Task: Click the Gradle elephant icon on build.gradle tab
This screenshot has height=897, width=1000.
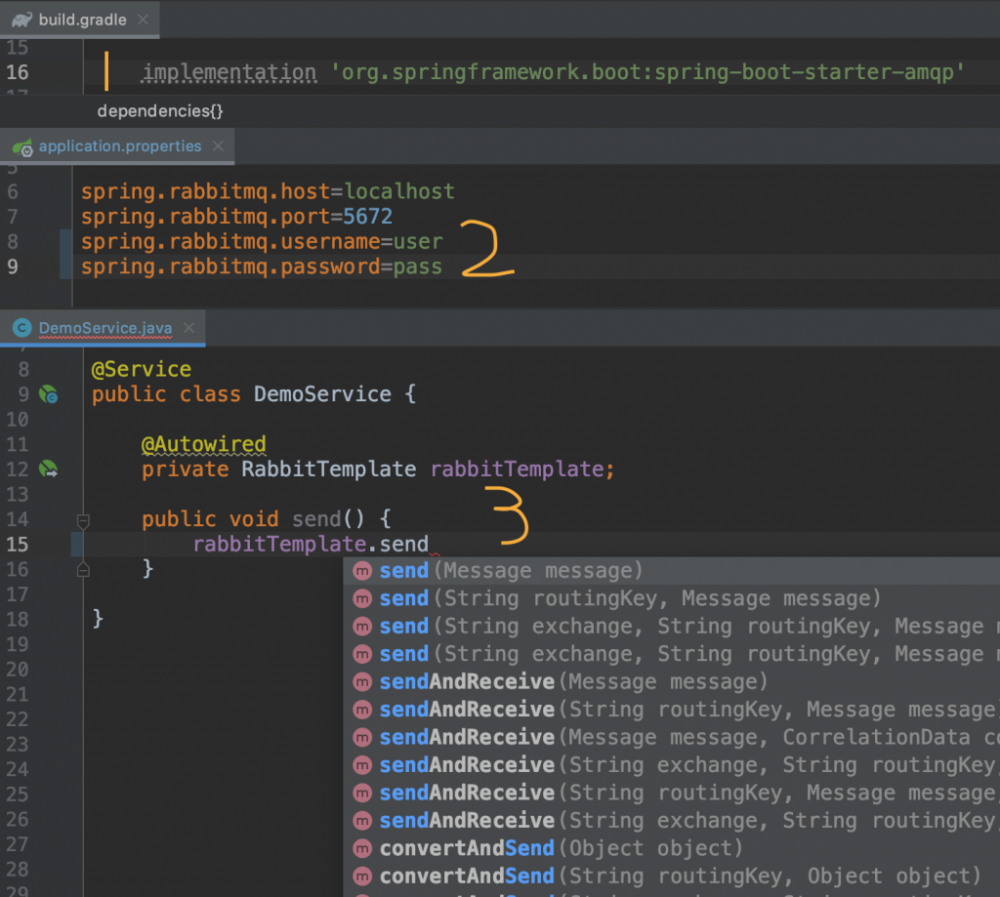Action: [x=22, y=20]
